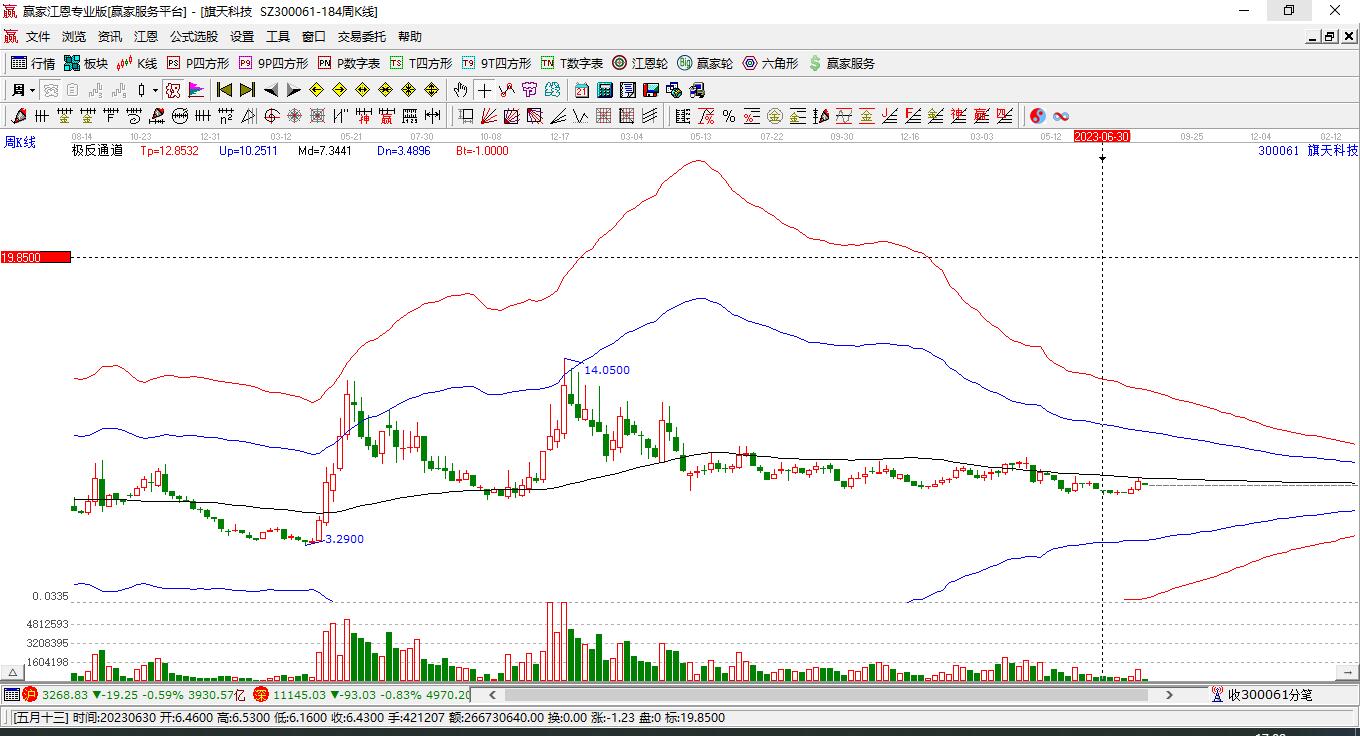
Task: Open the P四方形 tool
Action: coord(198,63)
